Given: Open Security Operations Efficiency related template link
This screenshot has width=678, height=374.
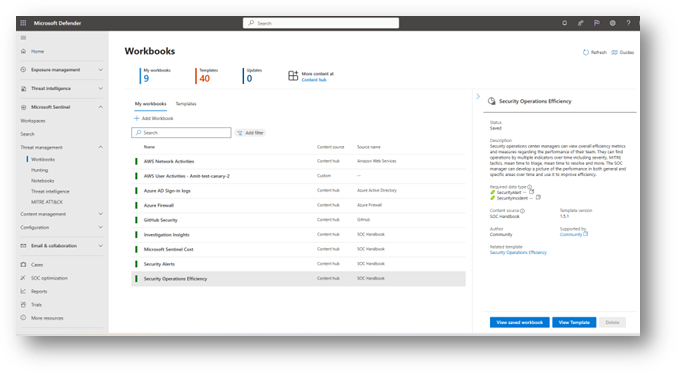Looking at the screenshot, I should coord(518,253).
